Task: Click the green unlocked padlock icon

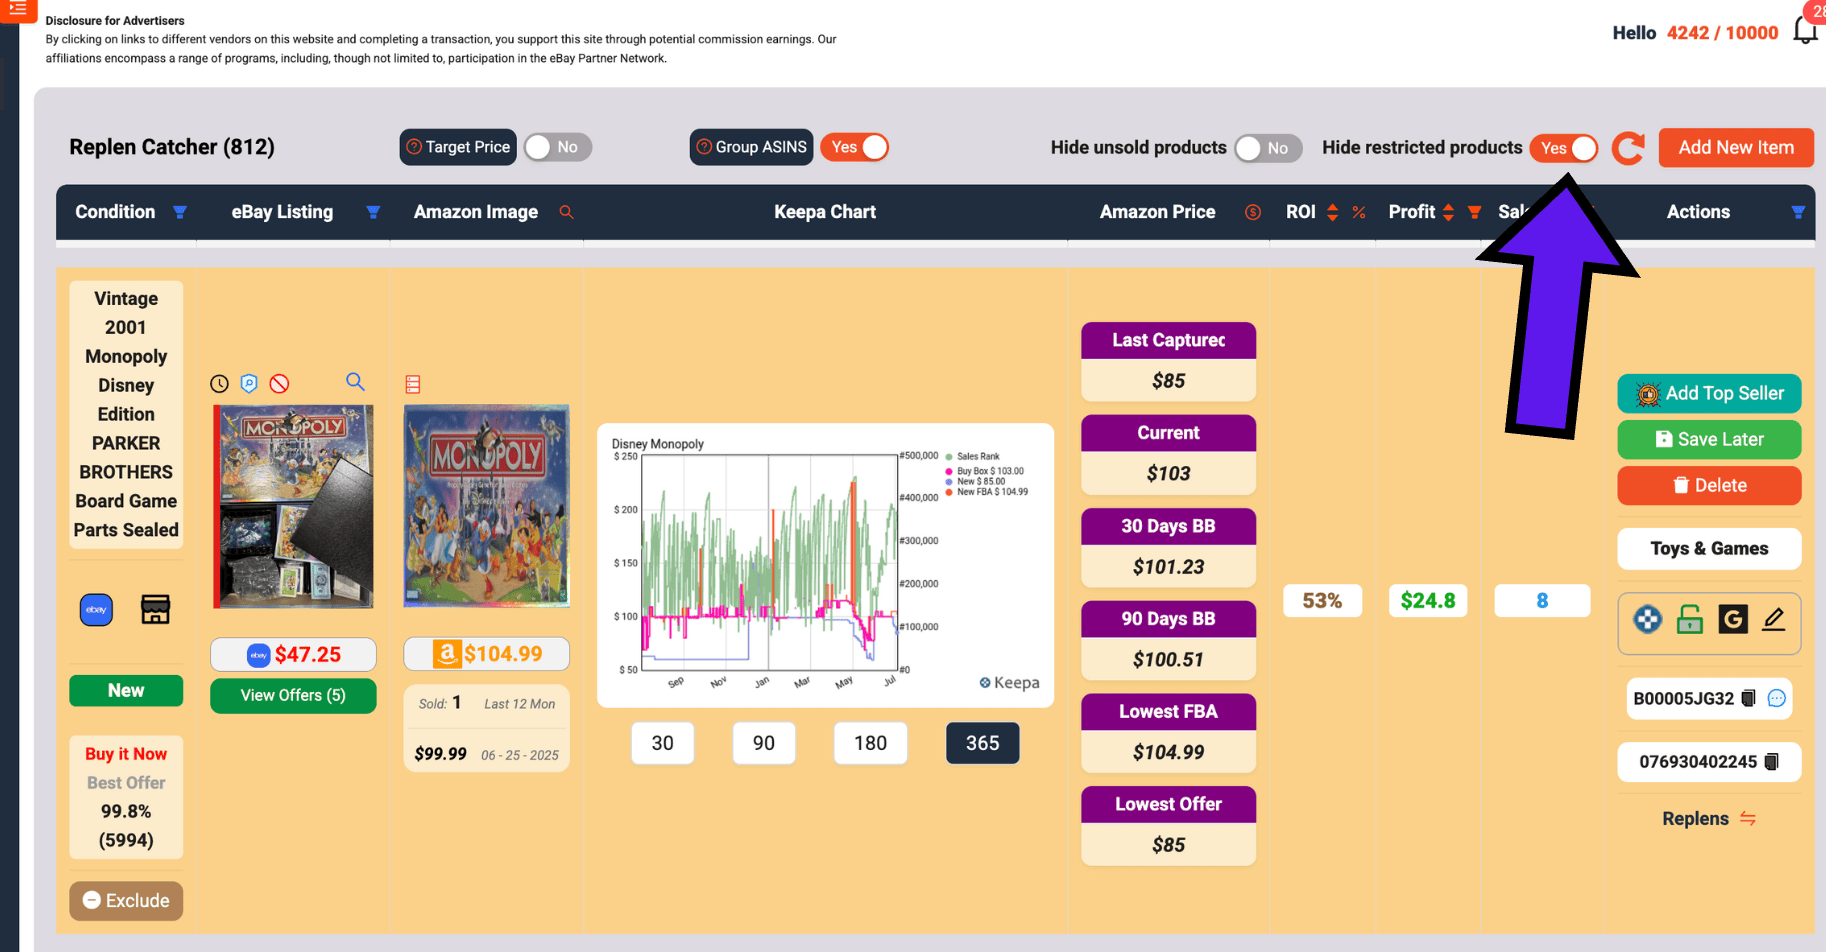Action: click(x=1690, y=620)
